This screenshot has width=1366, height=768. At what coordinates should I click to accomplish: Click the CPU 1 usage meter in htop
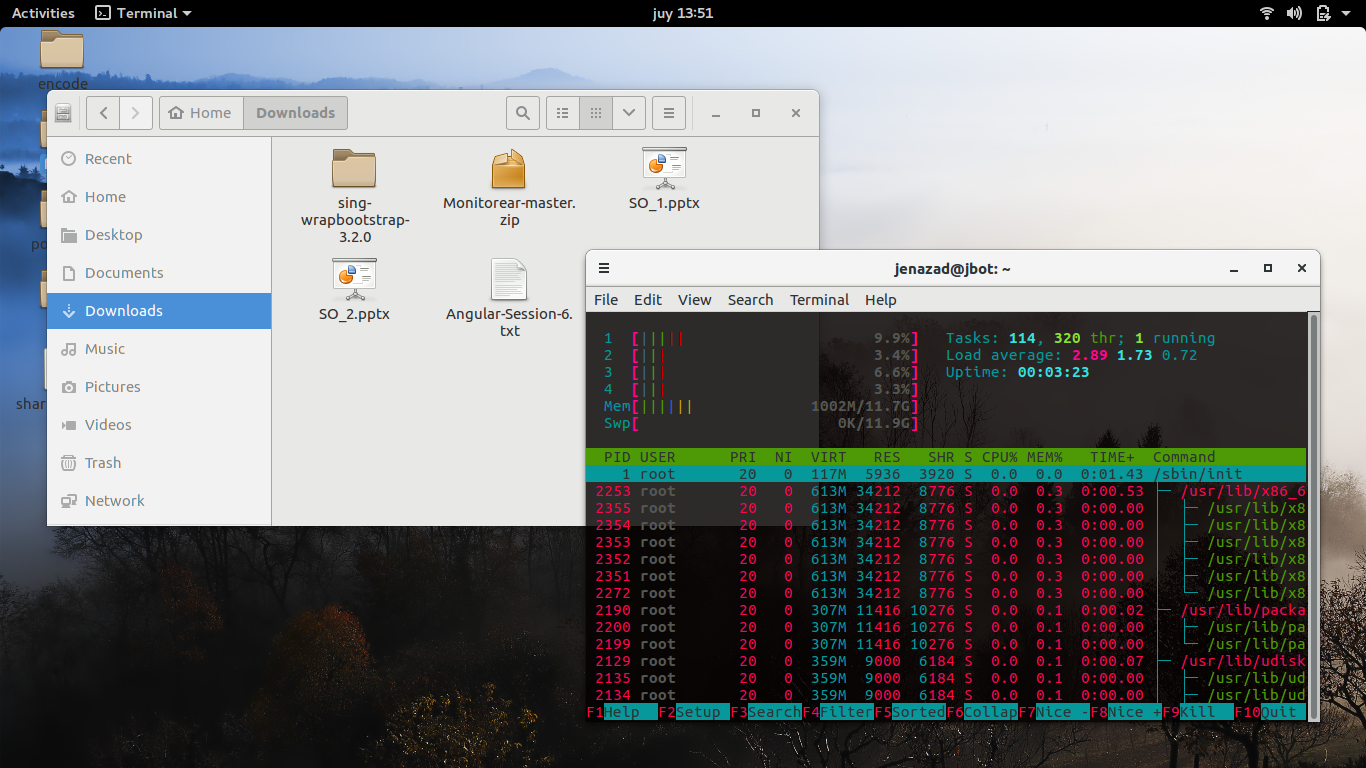(761, 338)
